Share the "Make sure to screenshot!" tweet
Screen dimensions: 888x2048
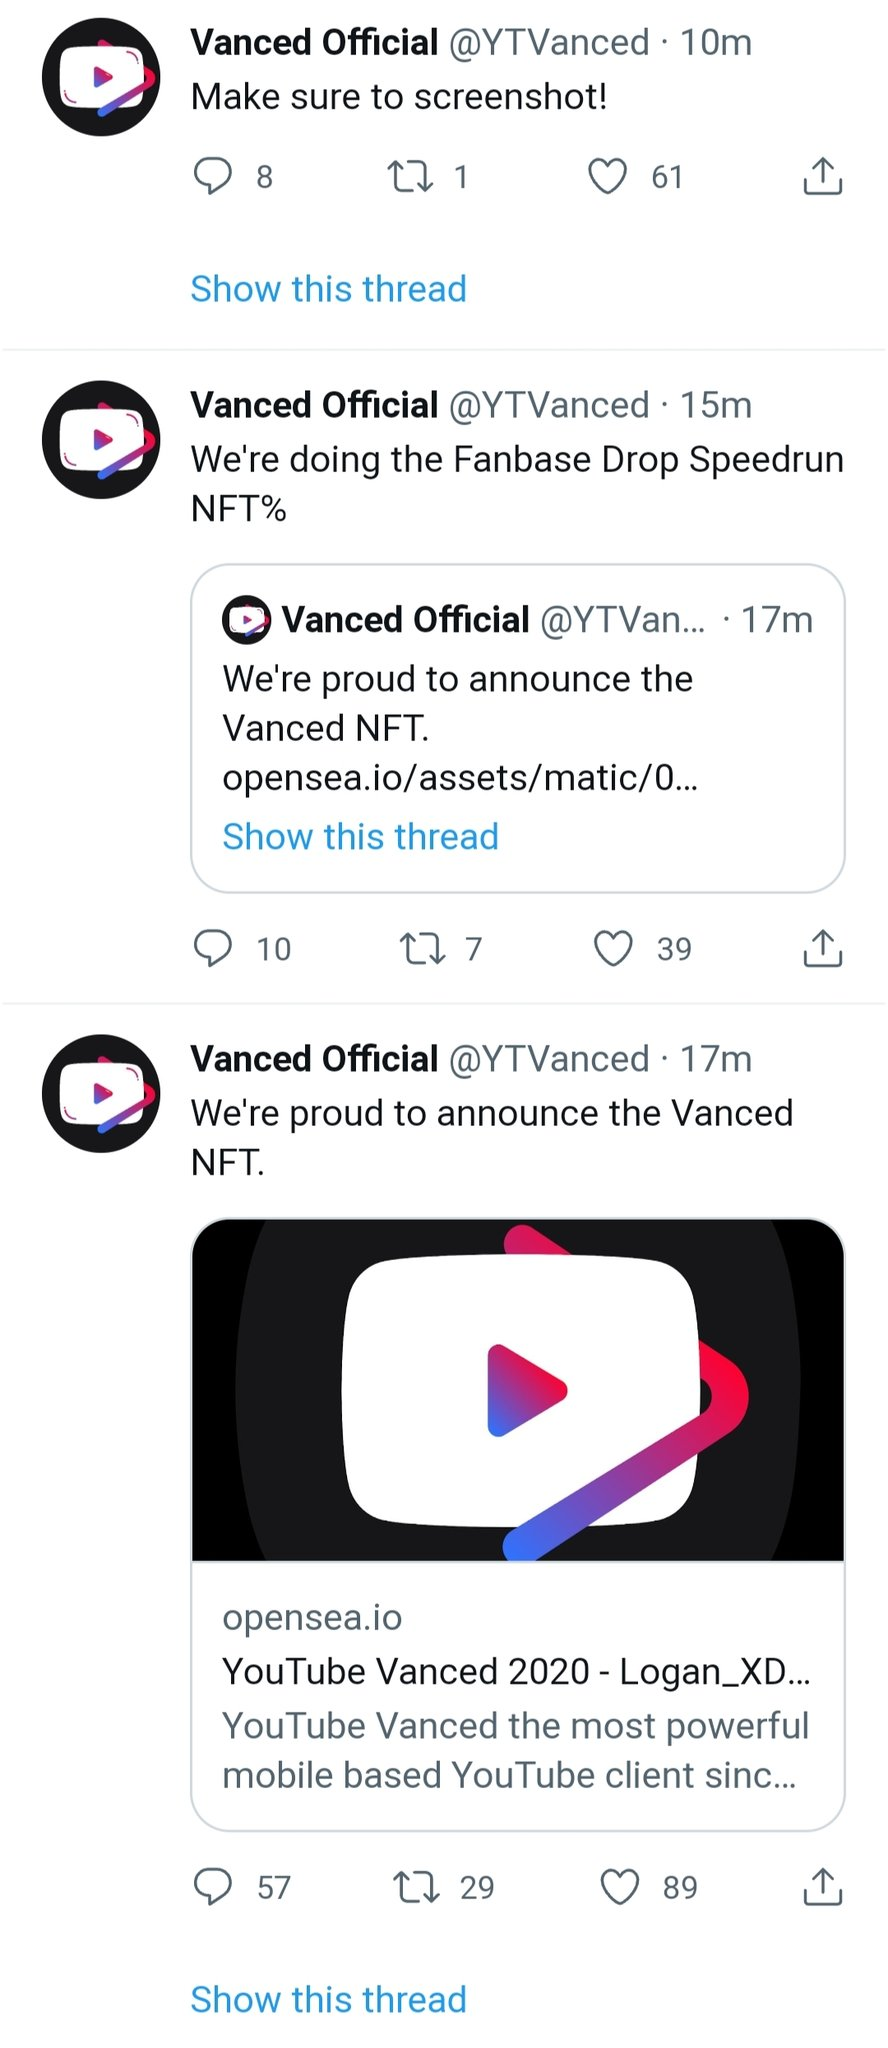click(822, 176)
